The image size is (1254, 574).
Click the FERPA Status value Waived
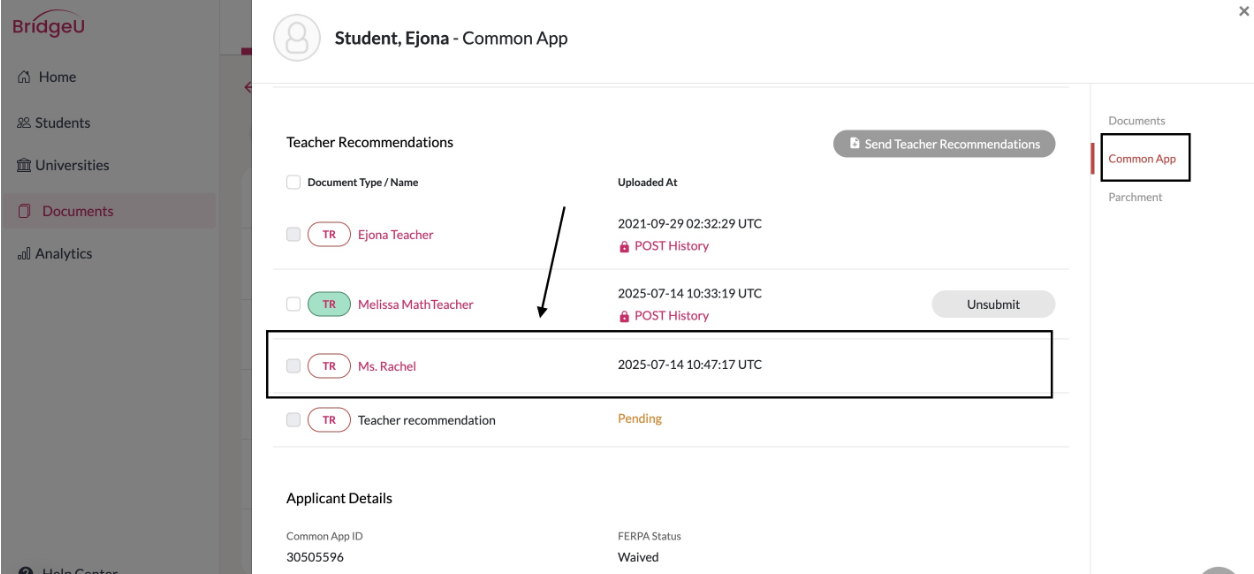tap(638, 557)
